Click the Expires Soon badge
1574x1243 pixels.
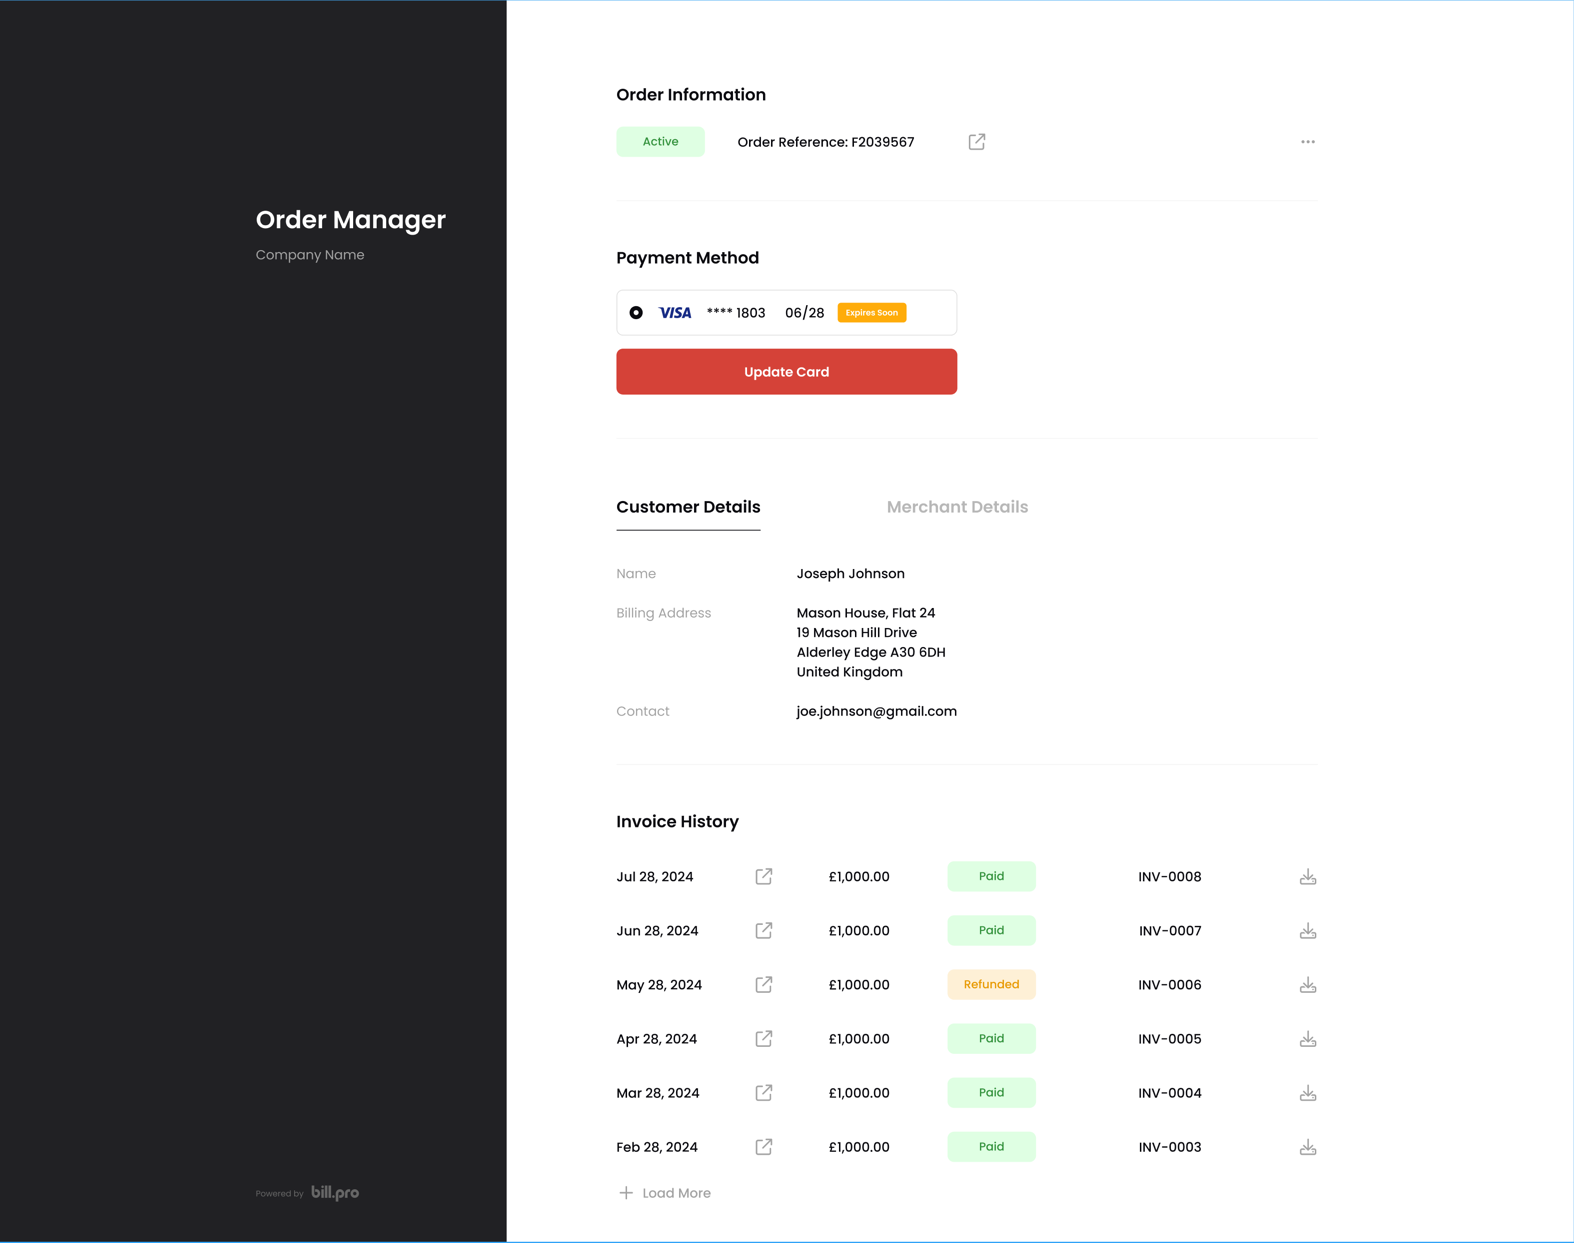pos(872,313)
